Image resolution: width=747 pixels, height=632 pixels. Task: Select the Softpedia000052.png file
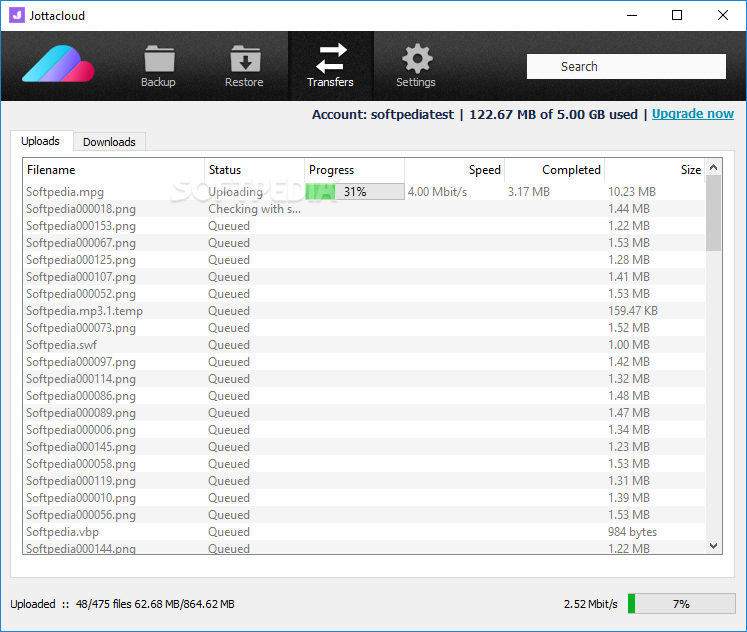[81, 294]
